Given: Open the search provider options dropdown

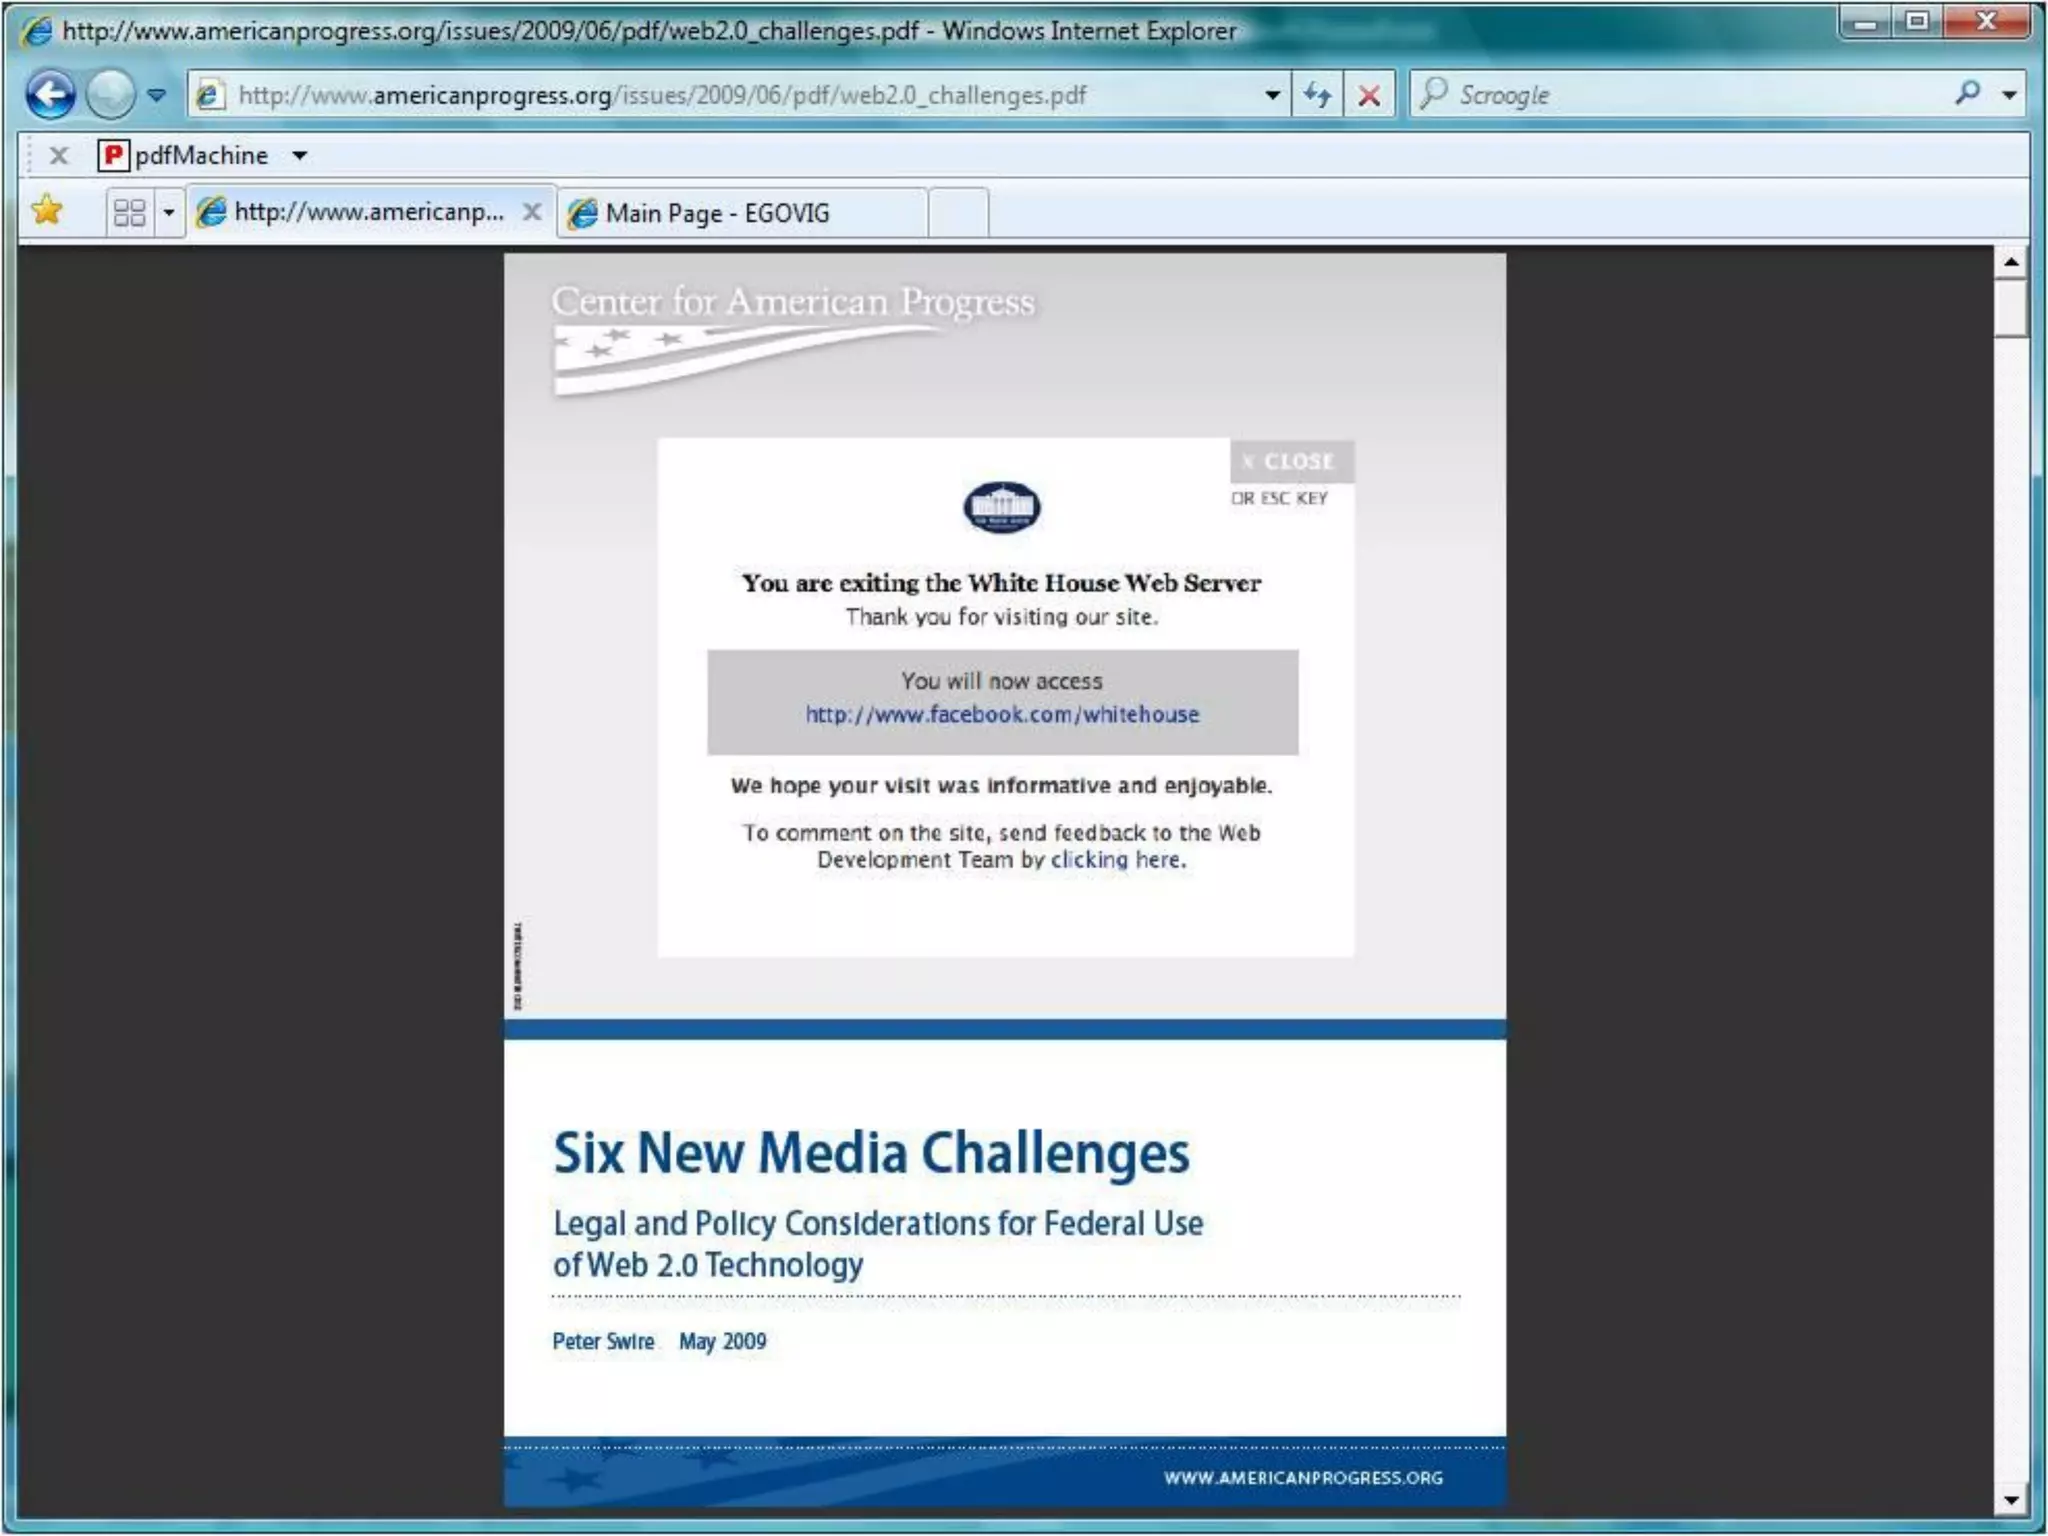Looking at the screenshot, I should pos(2008,95).
